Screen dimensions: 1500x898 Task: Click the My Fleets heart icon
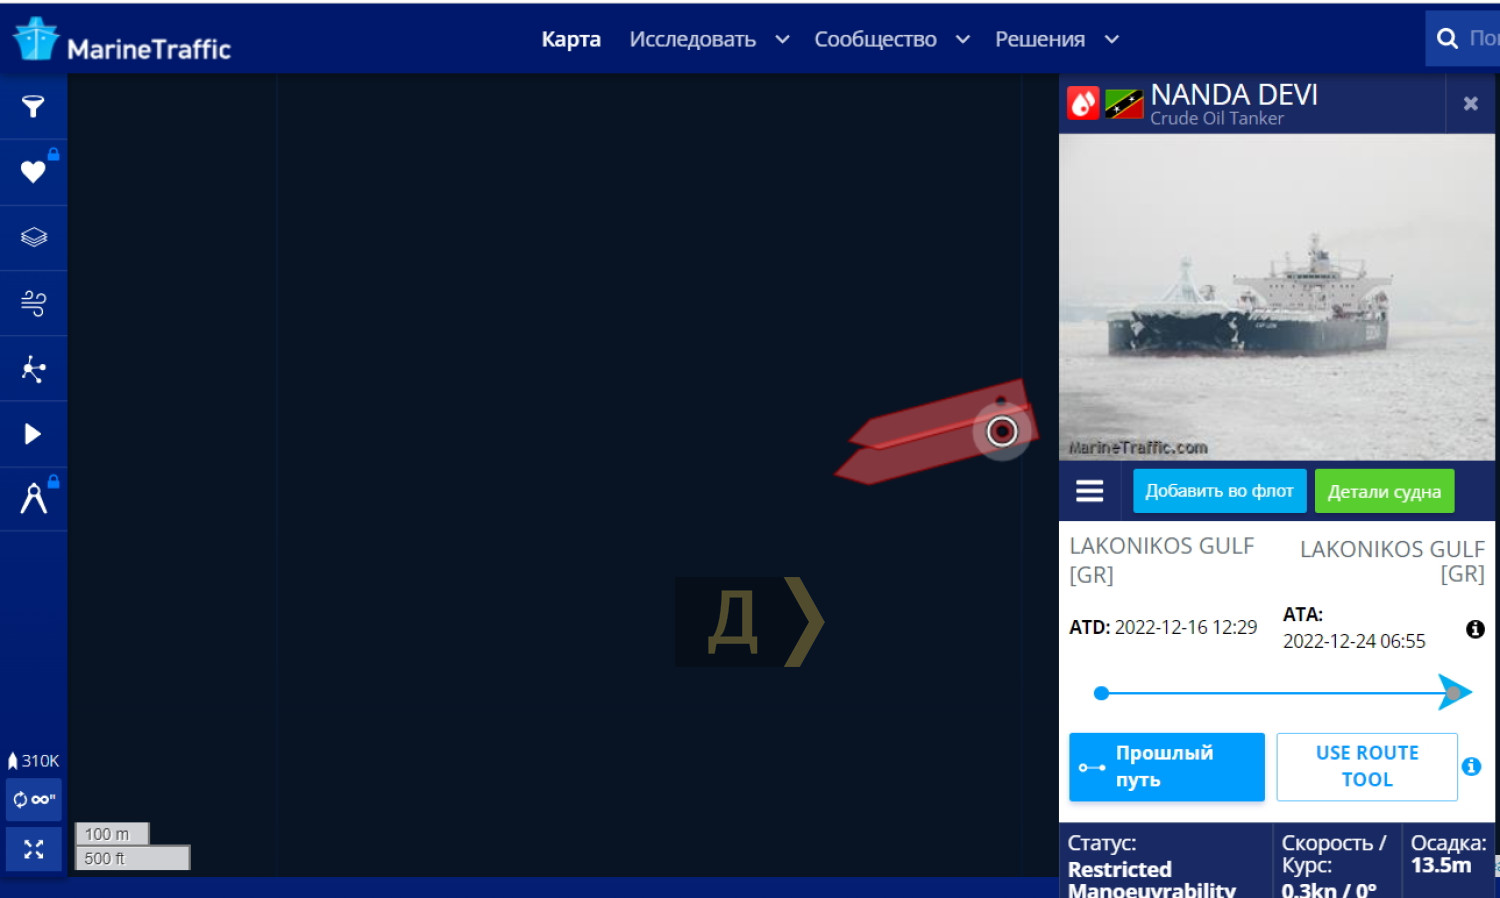[x=33, y=172]
